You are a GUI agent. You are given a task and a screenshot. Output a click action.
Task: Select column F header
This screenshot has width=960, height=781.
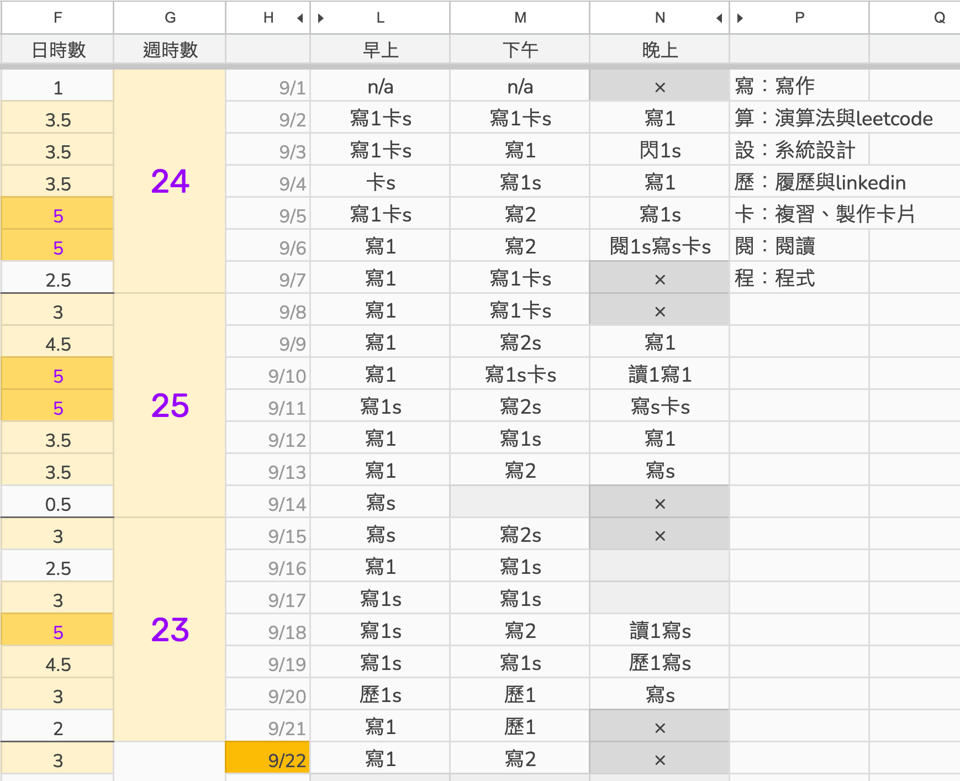(57, 18)
